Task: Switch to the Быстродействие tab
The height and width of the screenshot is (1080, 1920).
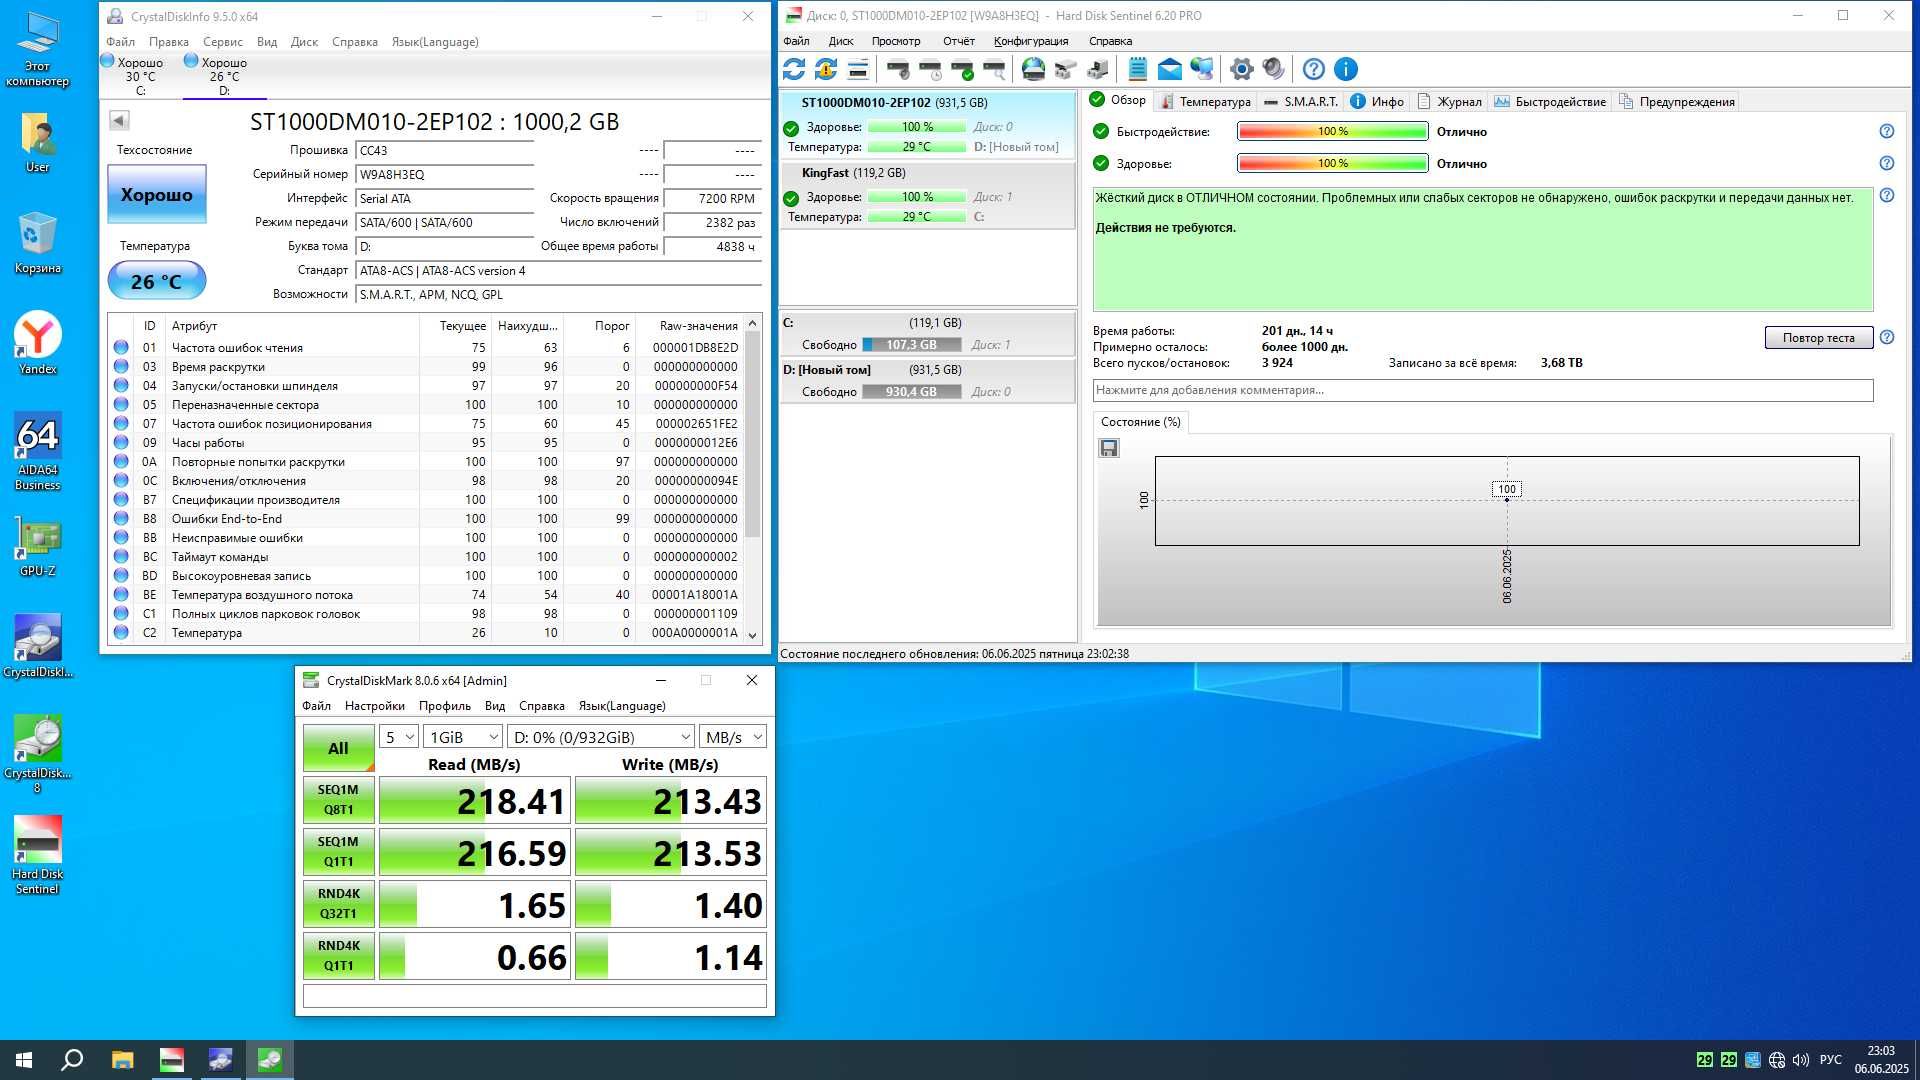Action: pyautogui.click(x=1550, y=101)
